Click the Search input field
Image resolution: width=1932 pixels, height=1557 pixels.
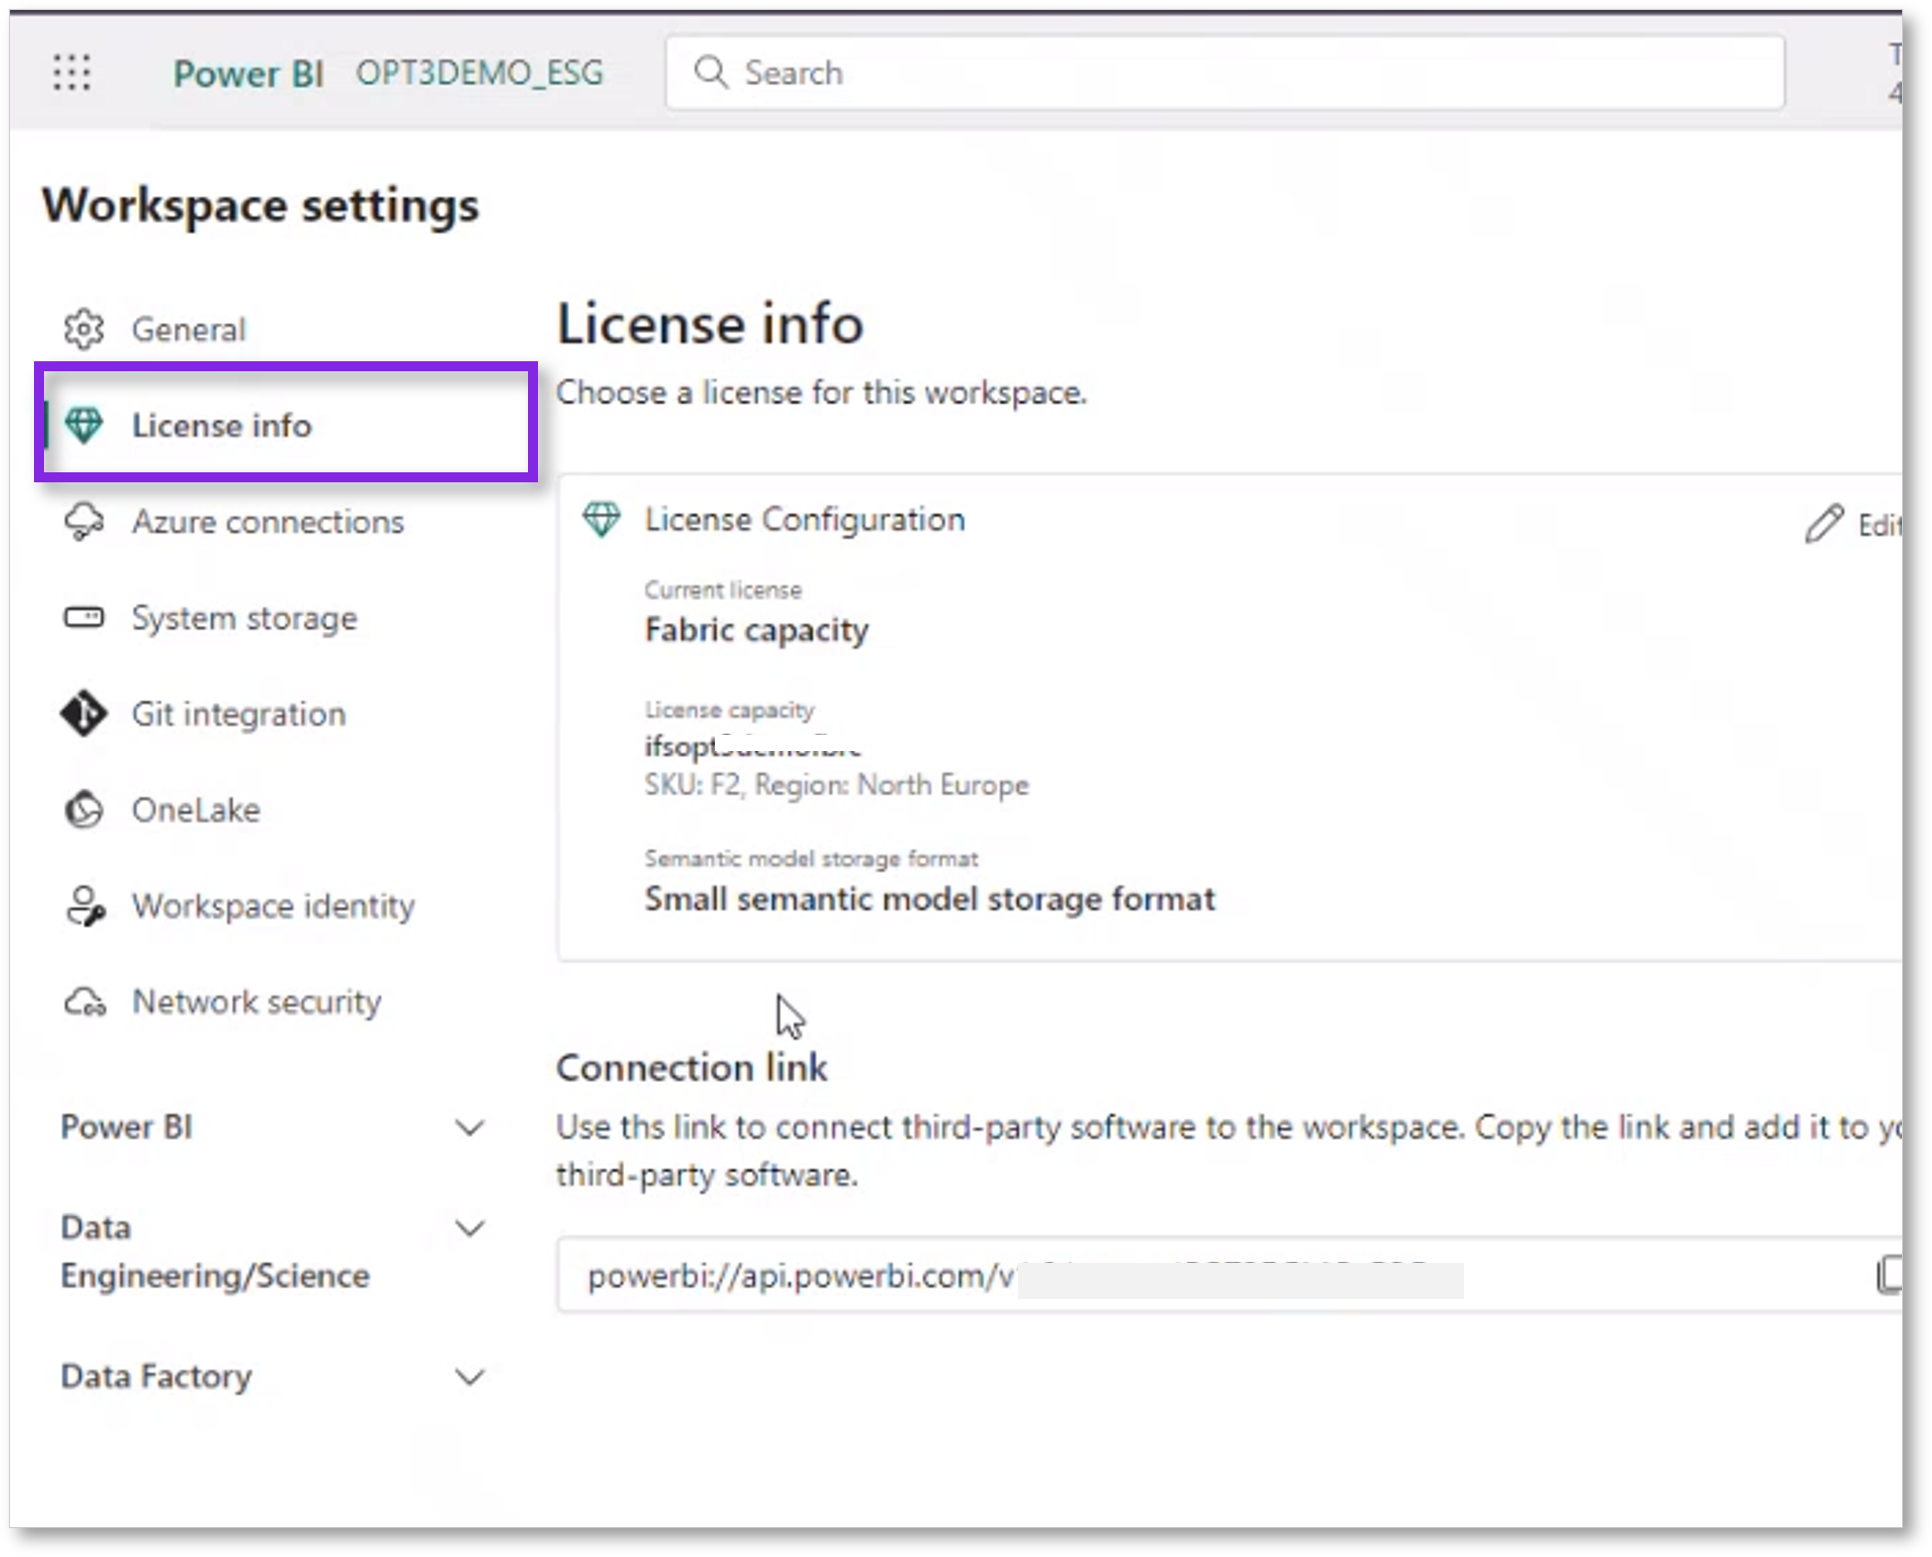(1225, 73)
